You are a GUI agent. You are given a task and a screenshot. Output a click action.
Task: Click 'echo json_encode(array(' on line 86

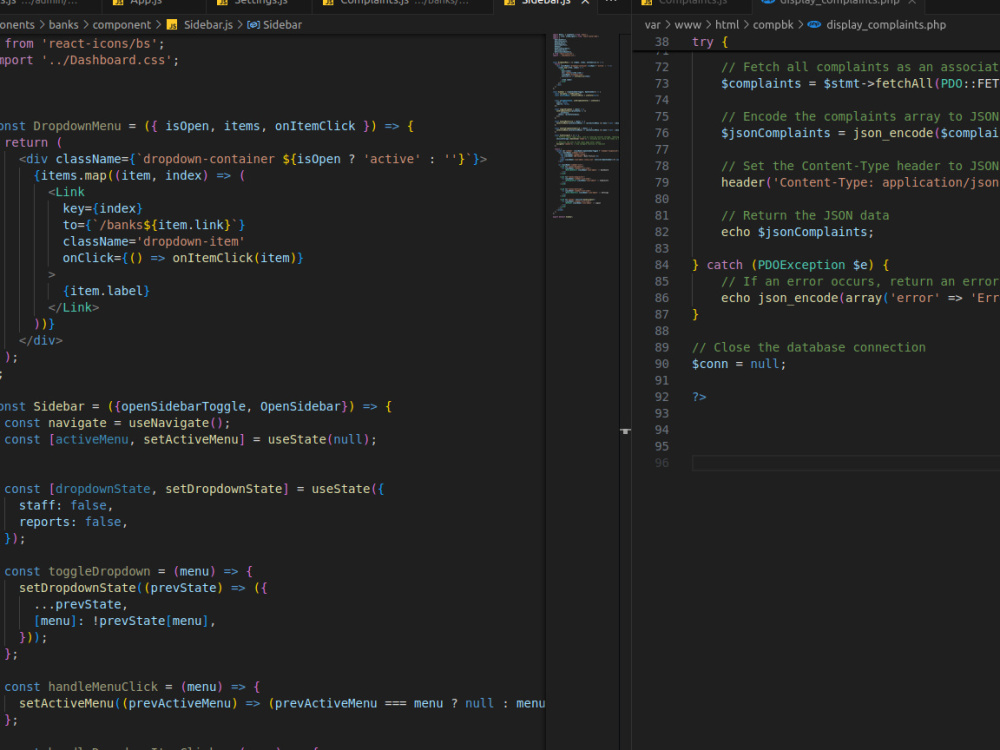pos(805,298)
